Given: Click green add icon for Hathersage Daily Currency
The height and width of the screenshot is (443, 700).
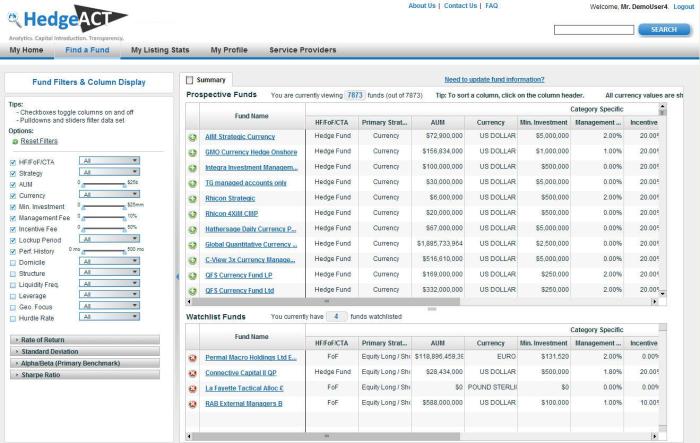Looking at the screenshot, I should (192, 230).
